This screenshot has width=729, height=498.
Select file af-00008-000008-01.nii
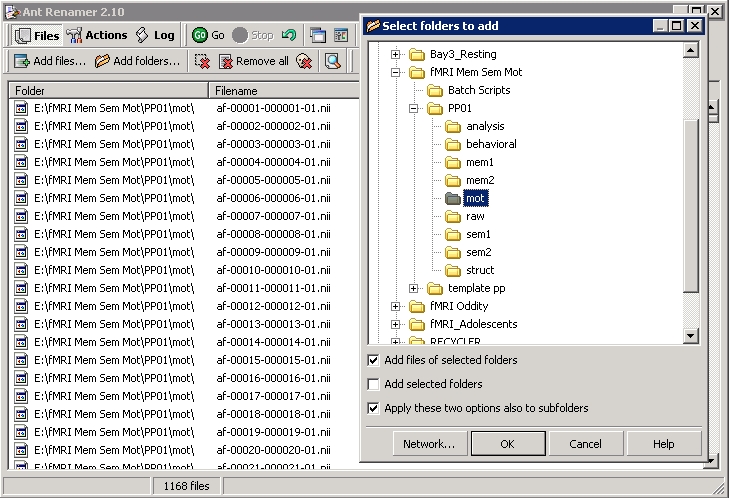pyautogui.click(x=273, y=234)
